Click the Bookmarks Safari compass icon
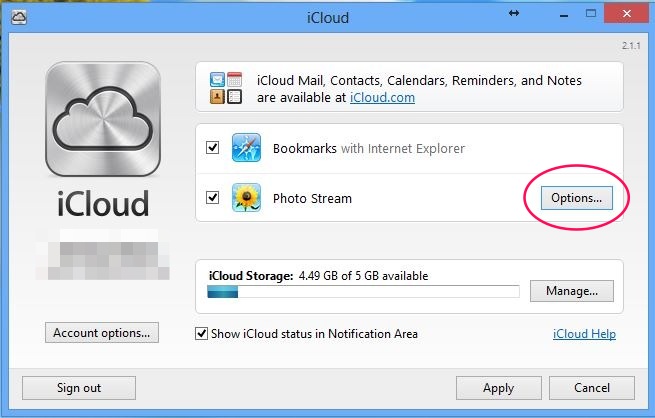Viewport: 655px width, 418px height. [246, 148]
